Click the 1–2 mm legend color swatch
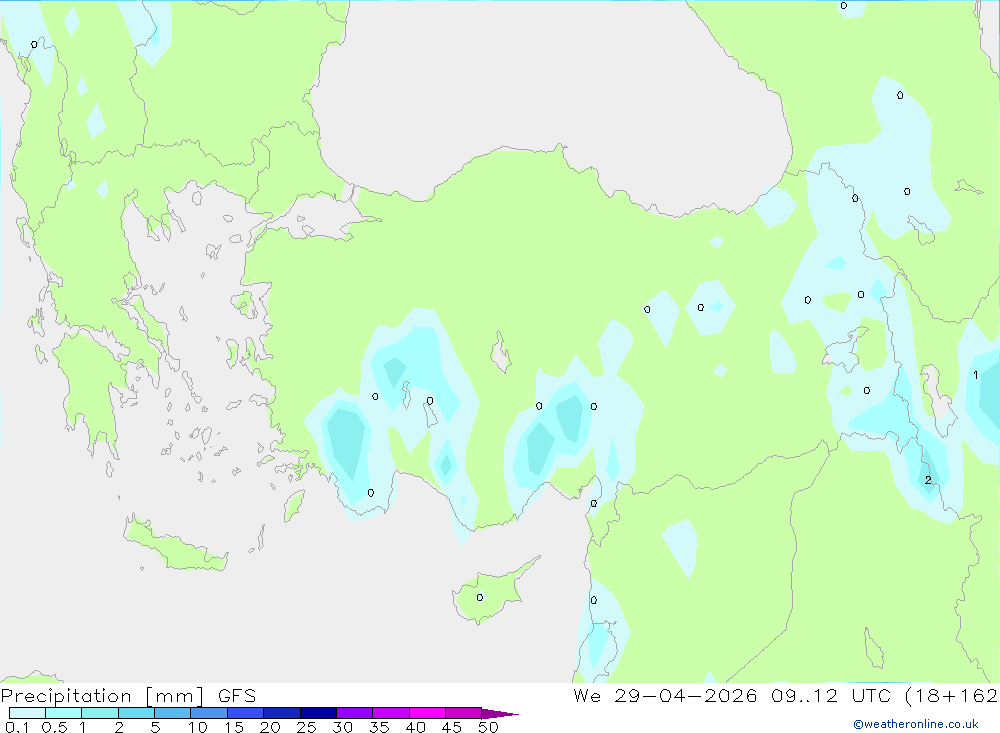Image resolution: width=1000 pixels, height=733 pixels. click(100, 713)
